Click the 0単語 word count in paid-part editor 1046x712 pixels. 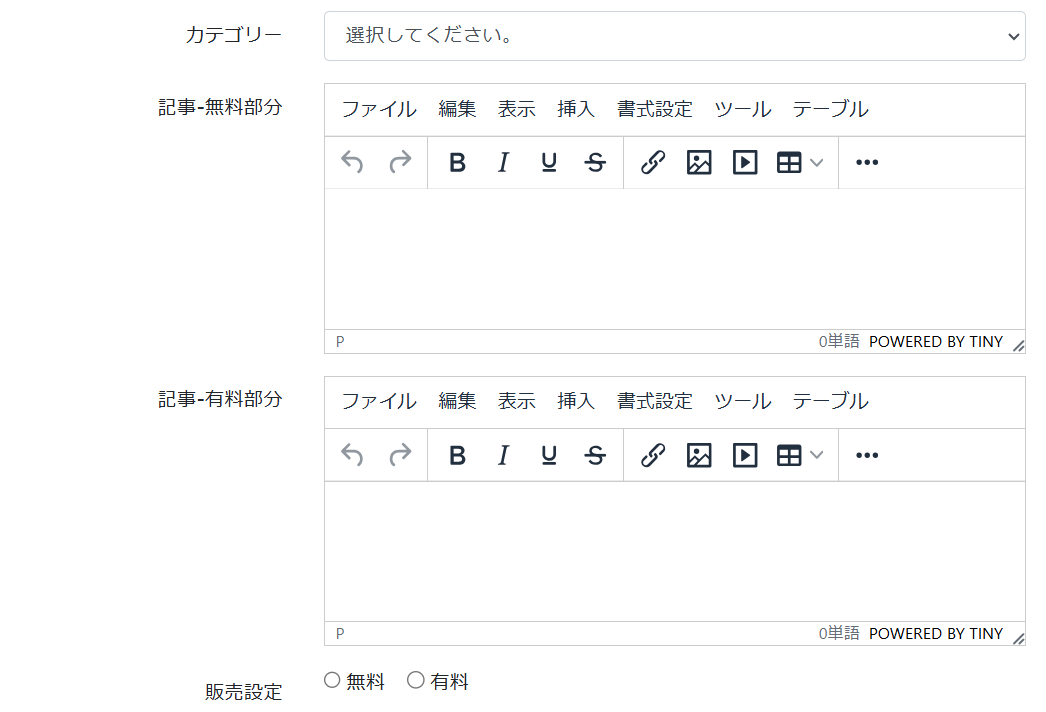click(838, 634)
